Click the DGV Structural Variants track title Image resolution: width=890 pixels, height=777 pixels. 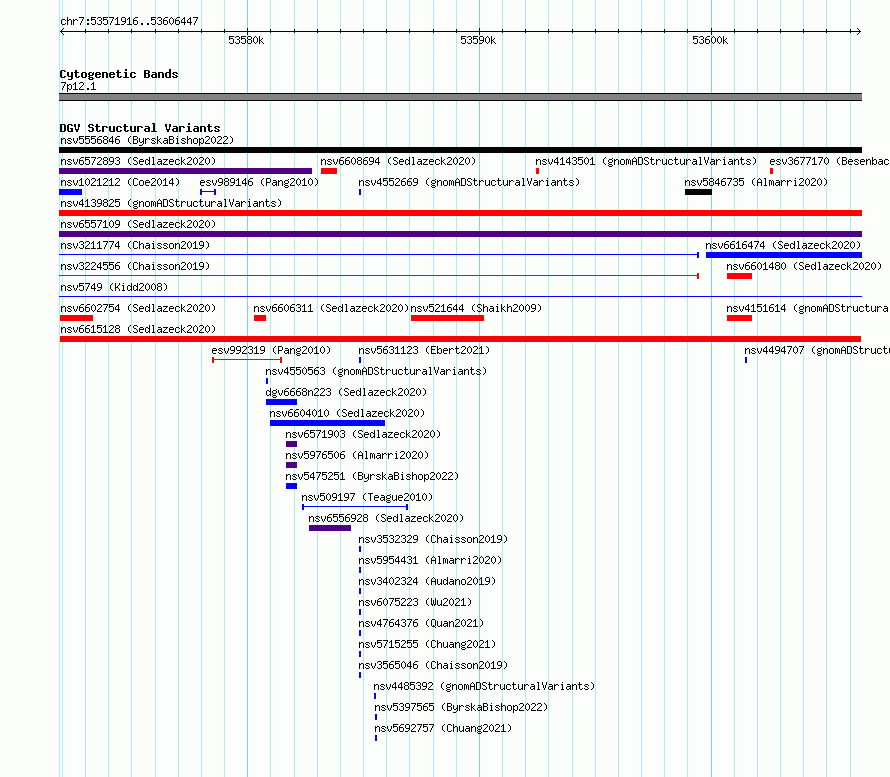pos(140,128)
